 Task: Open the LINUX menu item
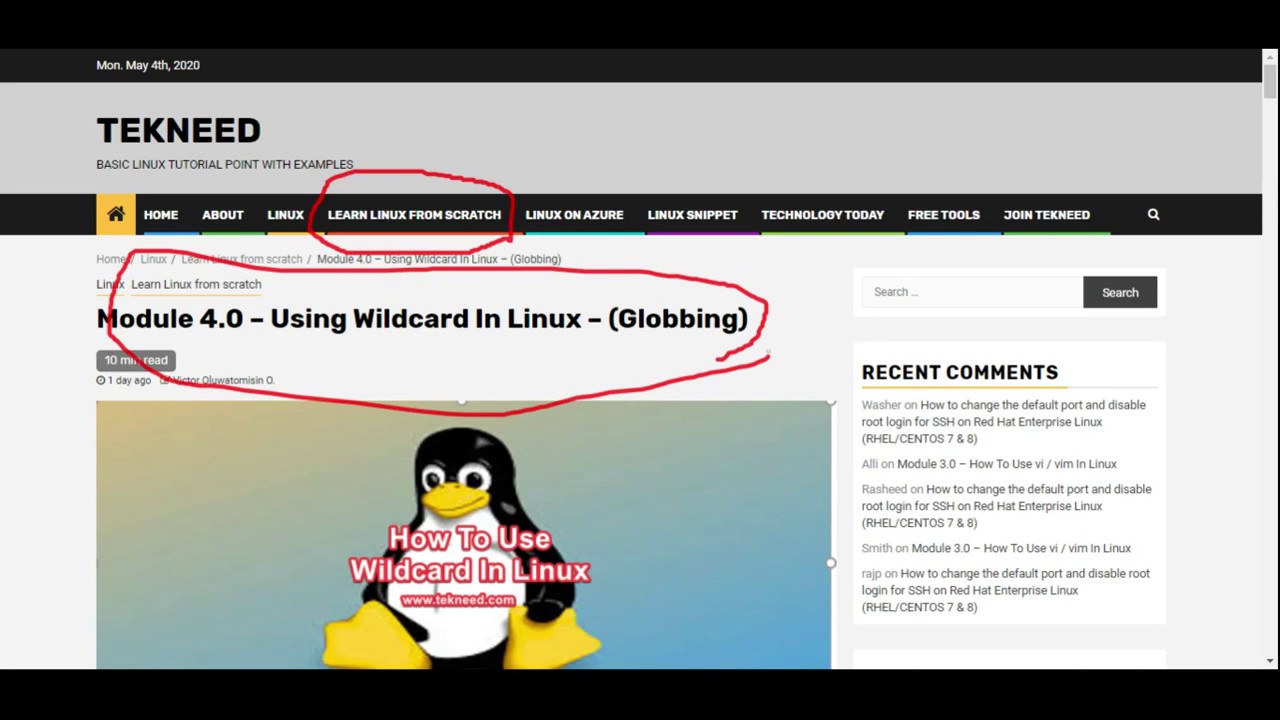pos(285,215)
